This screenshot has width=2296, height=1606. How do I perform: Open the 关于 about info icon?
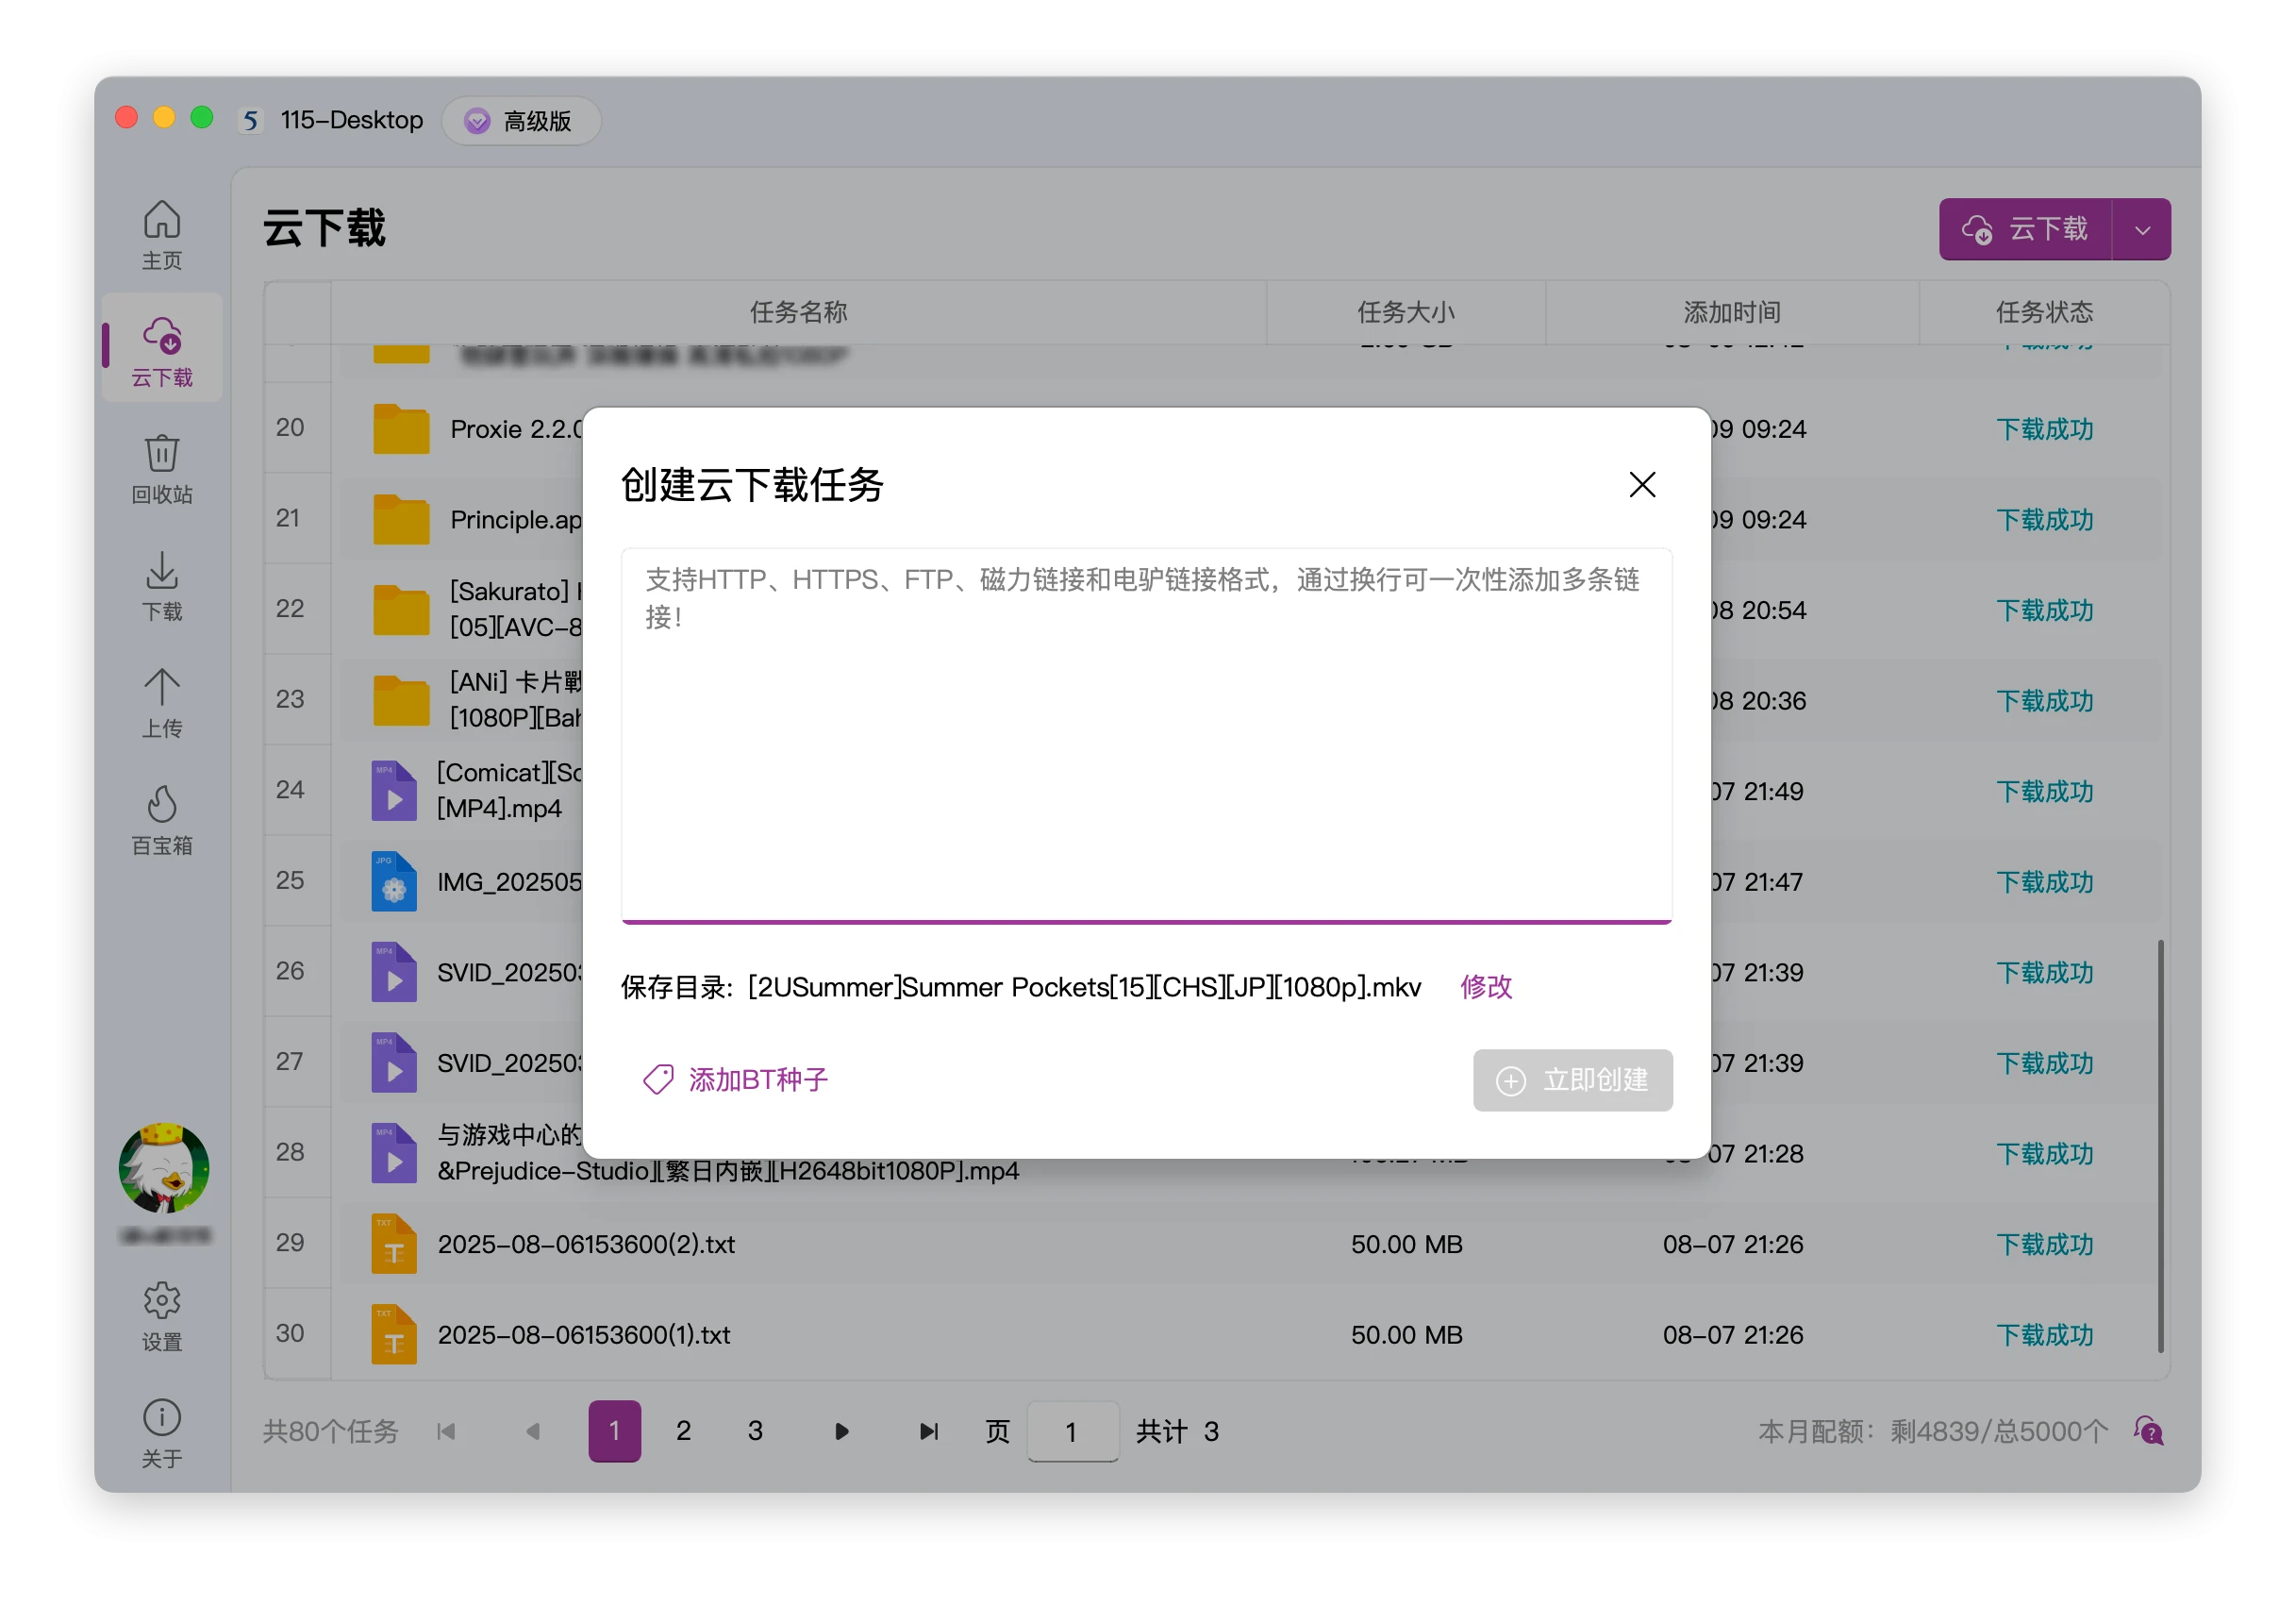coord(162,1432)
